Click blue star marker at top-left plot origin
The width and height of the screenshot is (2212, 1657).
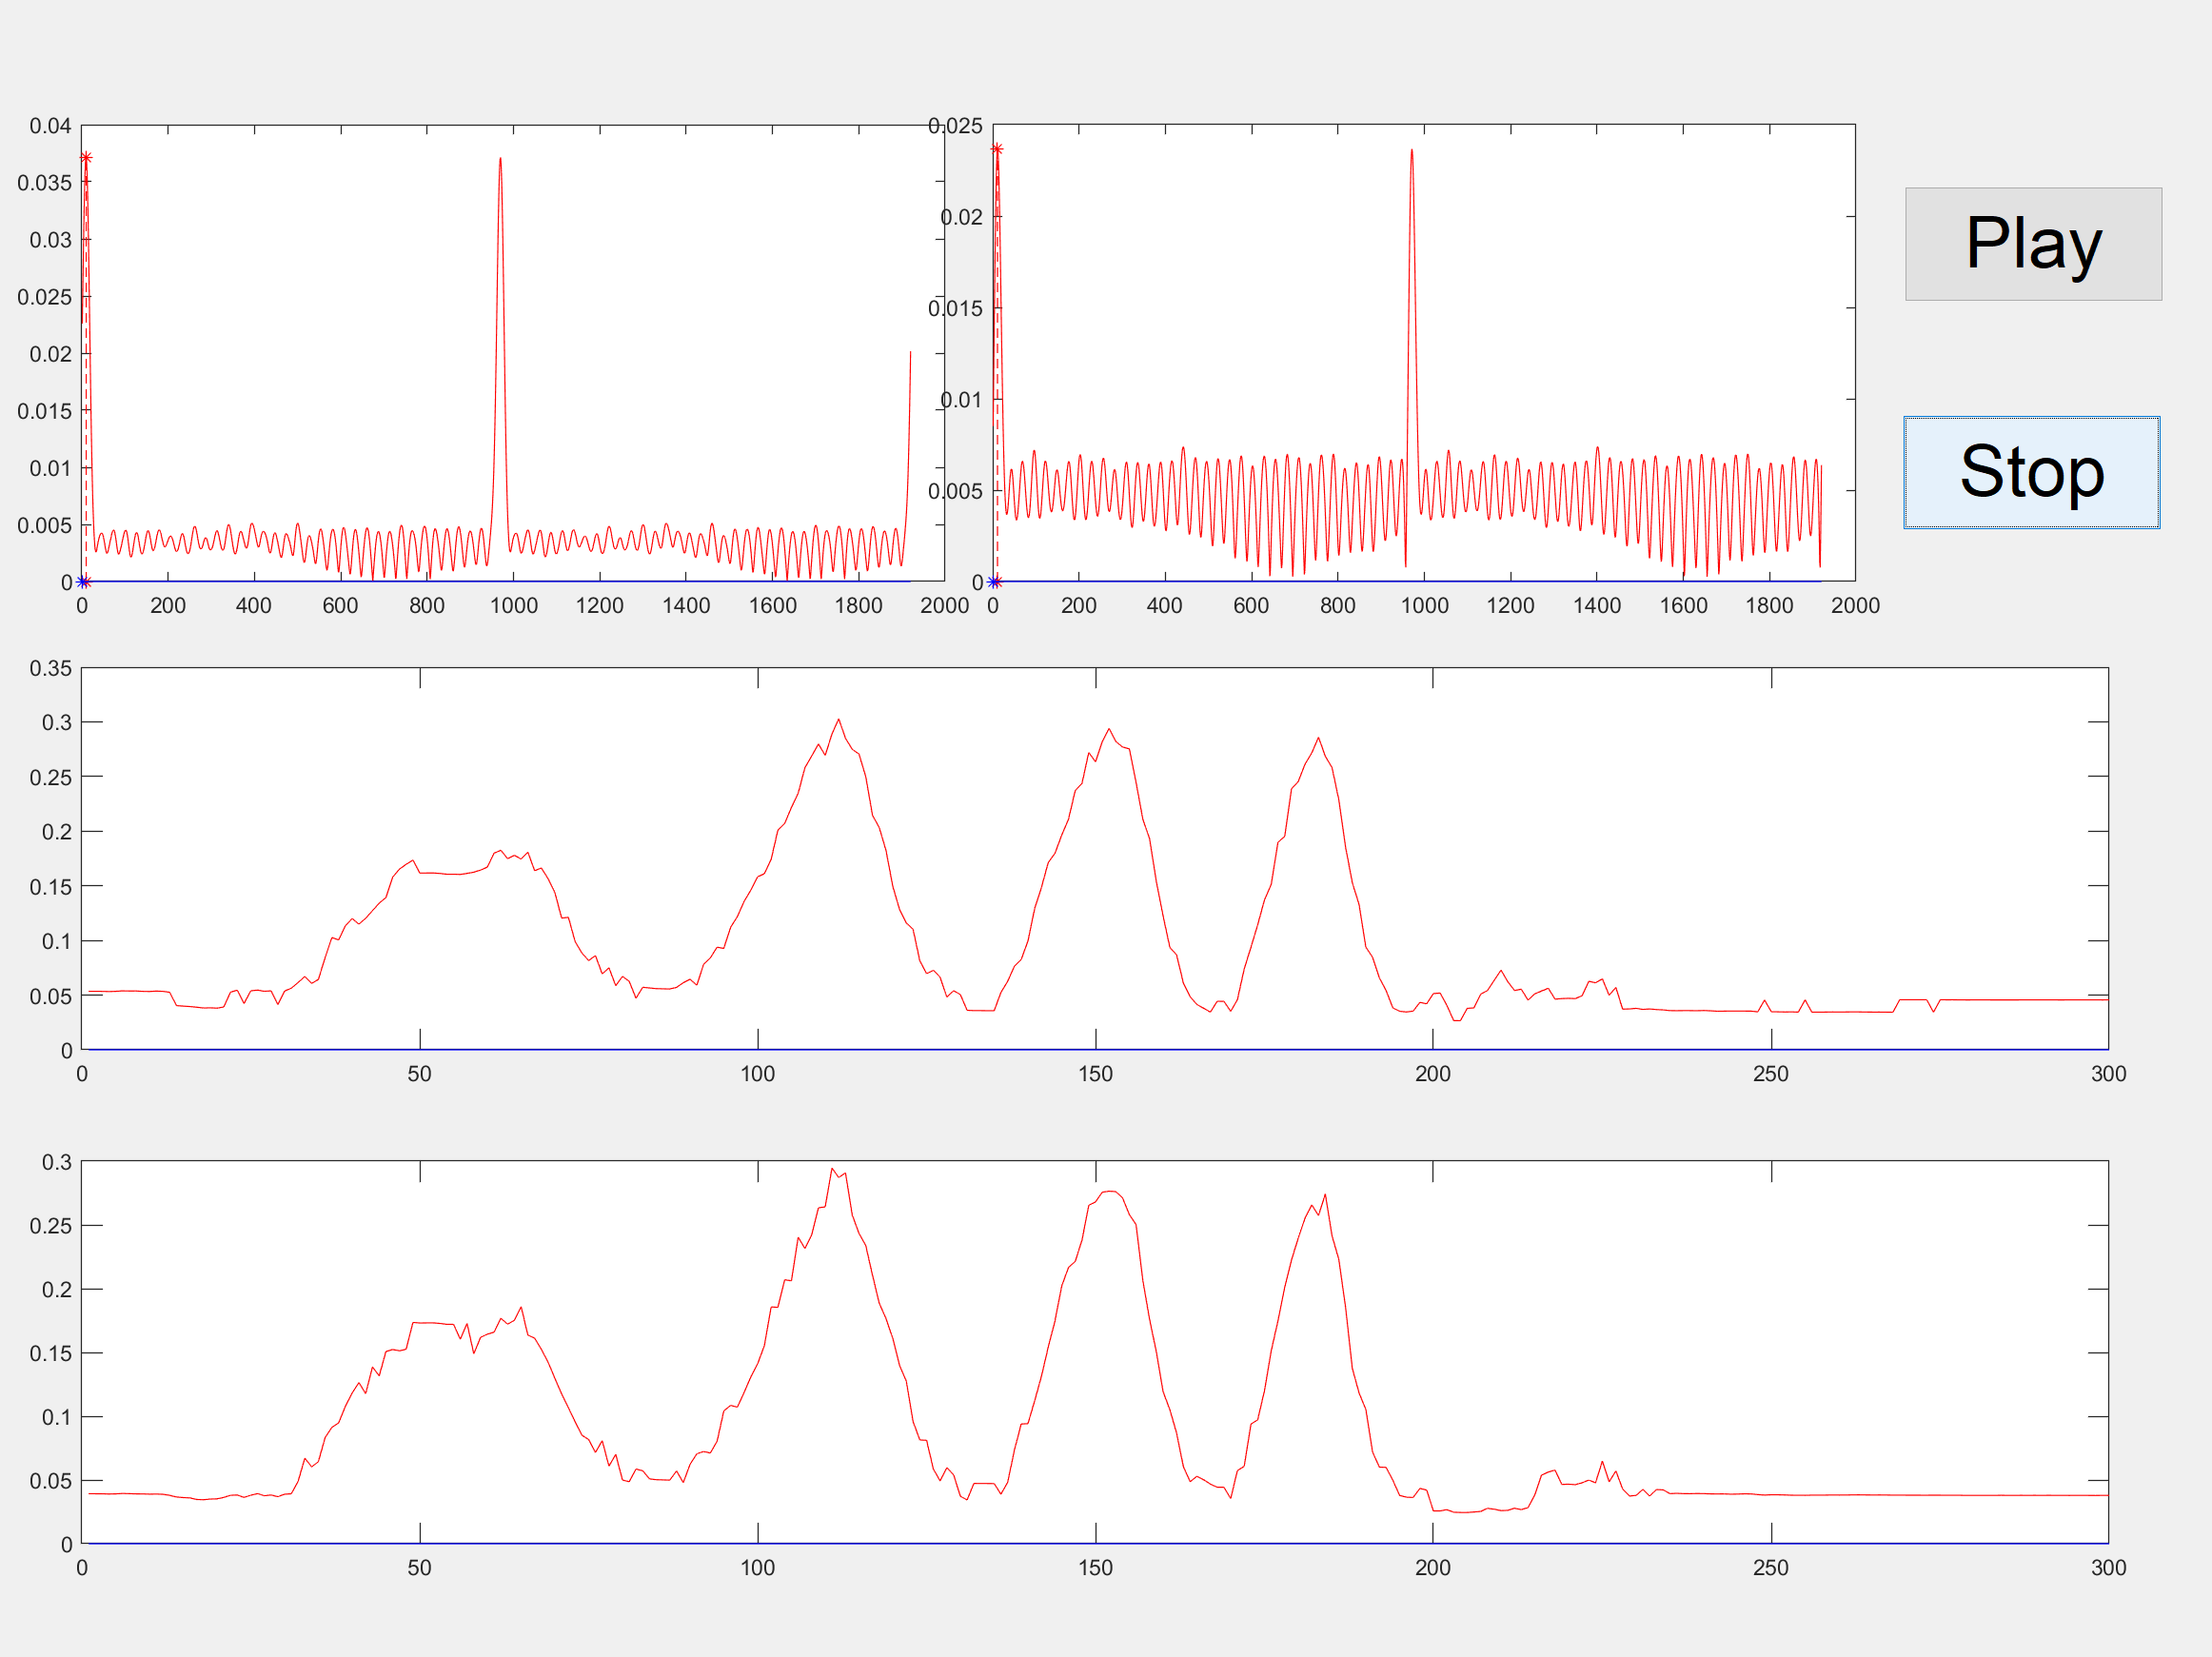tap(83, 582)
